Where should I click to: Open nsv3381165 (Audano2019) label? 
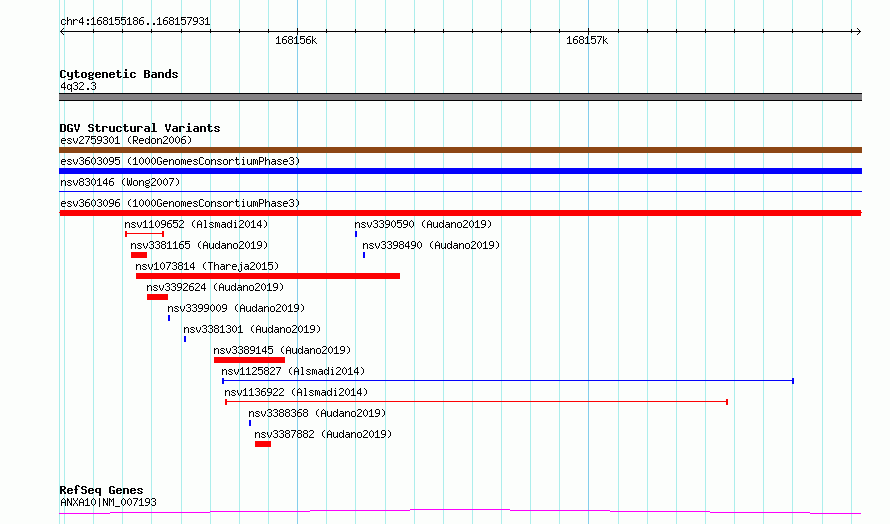[199, 245]
